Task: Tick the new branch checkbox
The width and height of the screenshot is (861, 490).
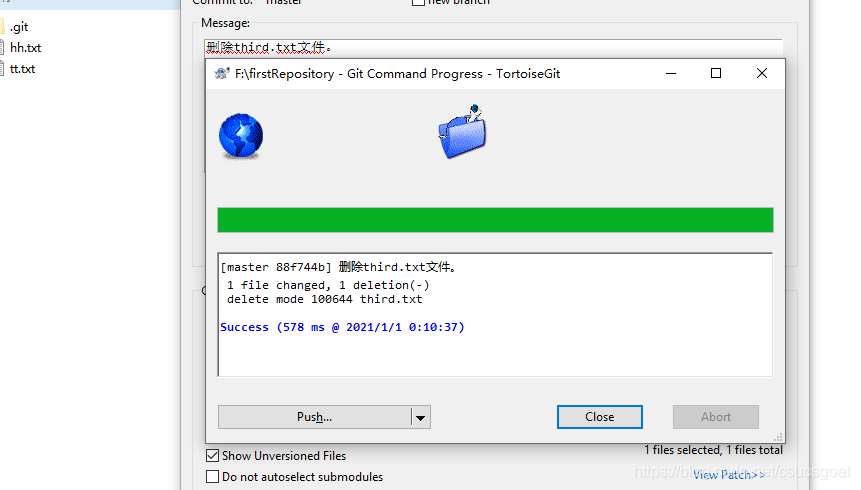Action: 418,2
